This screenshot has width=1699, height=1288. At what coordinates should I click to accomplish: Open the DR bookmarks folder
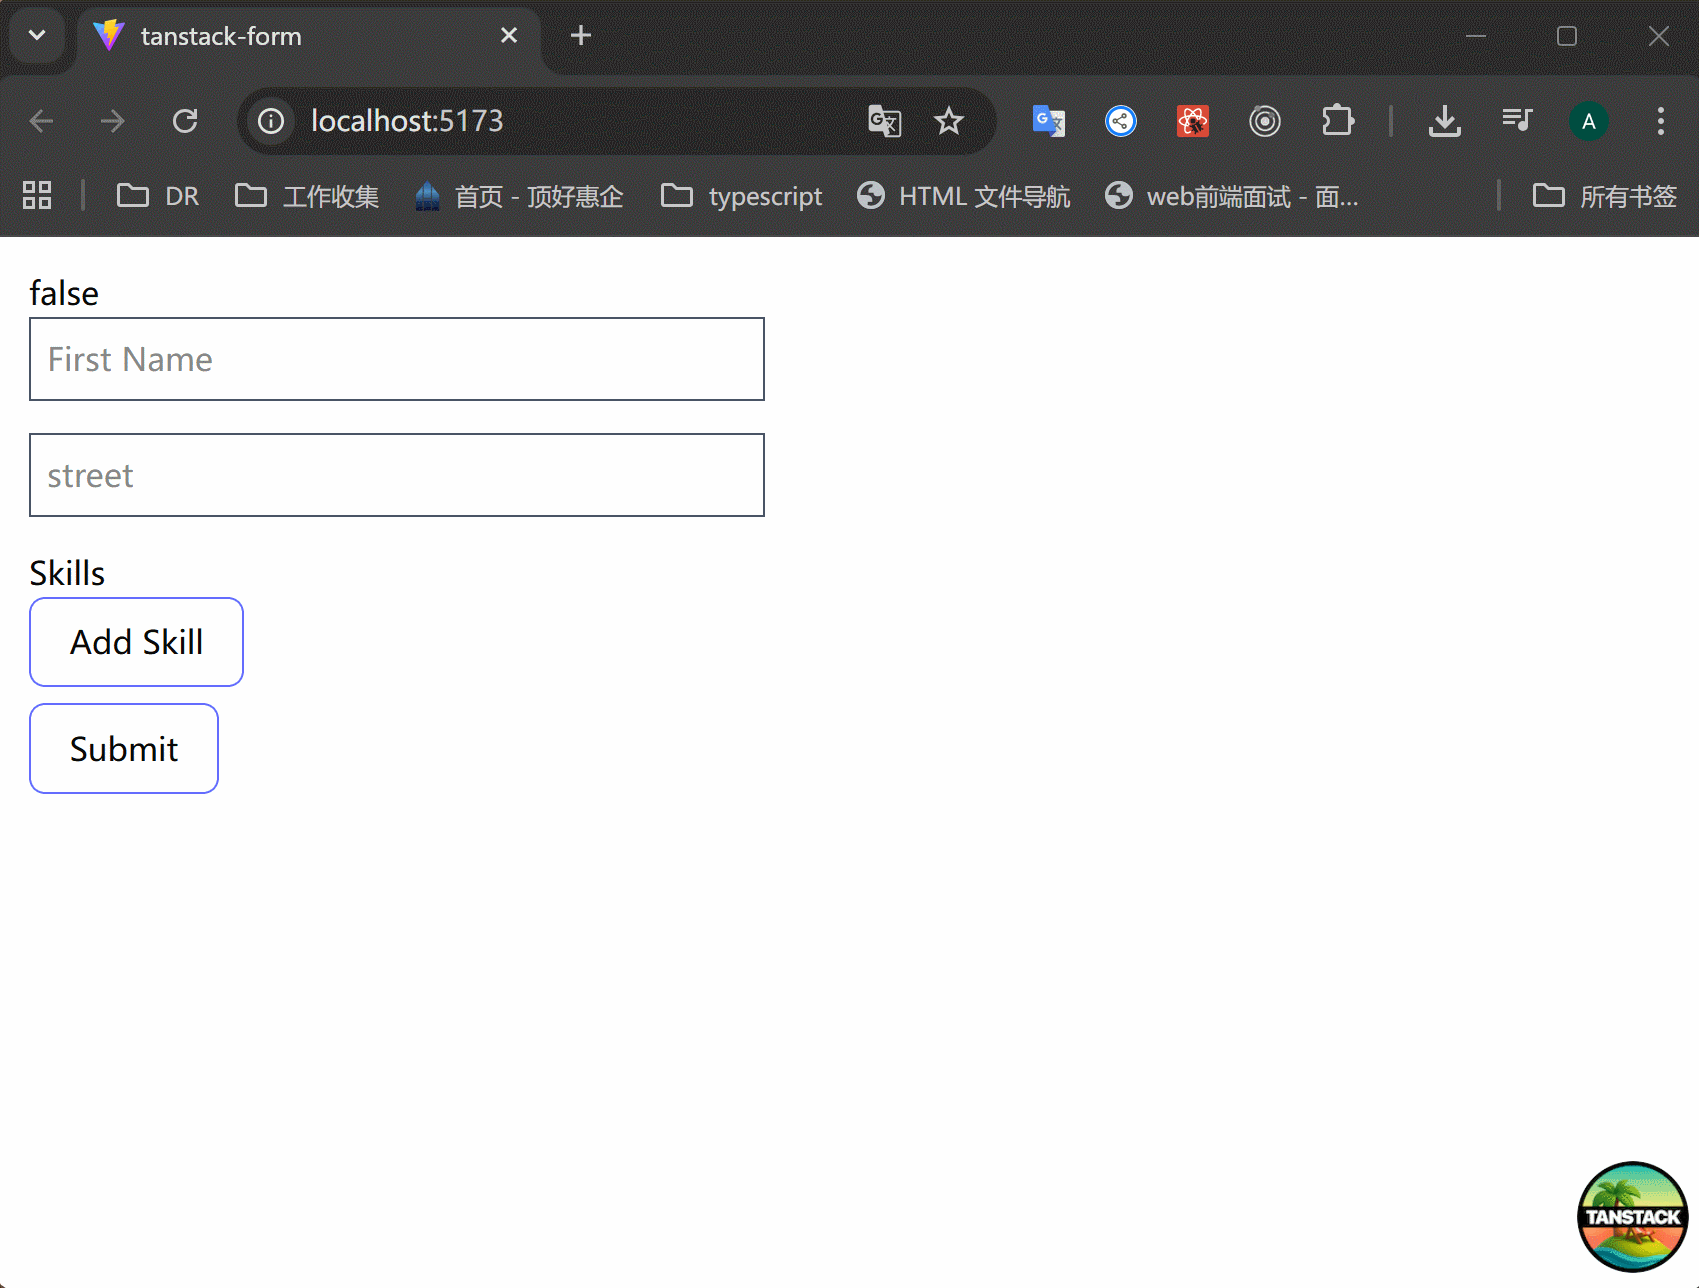point(158,196)
